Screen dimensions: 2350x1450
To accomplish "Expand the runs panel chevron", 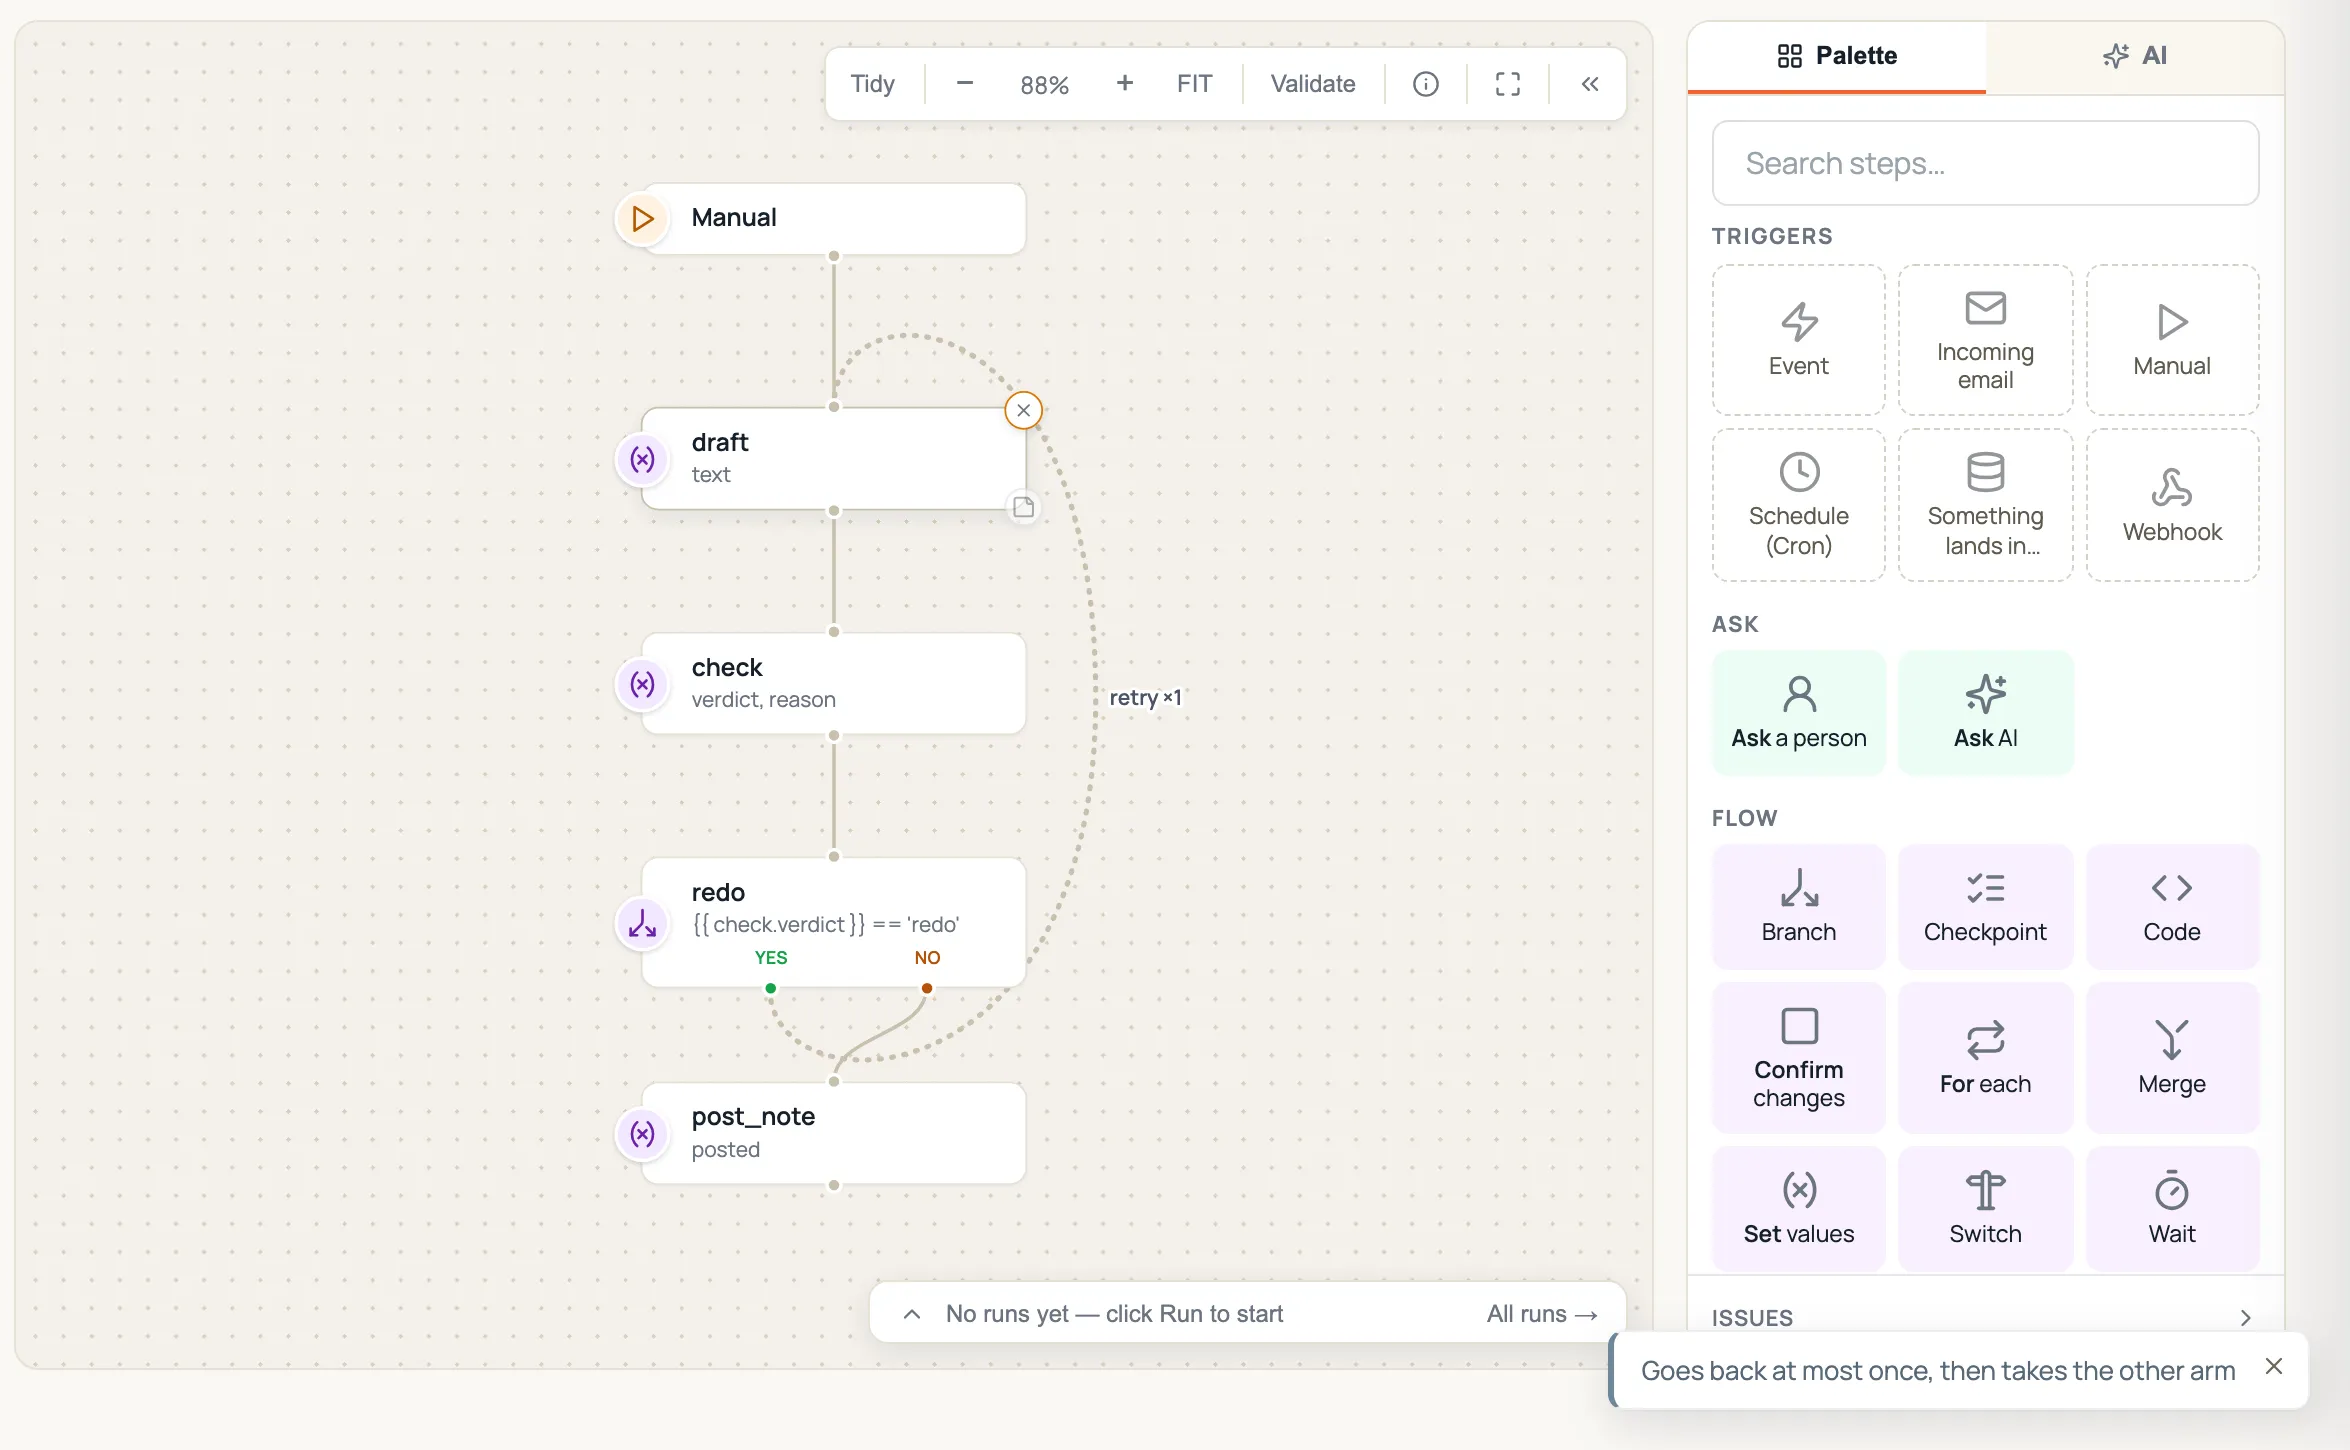I will click(x=911, y=1314).
